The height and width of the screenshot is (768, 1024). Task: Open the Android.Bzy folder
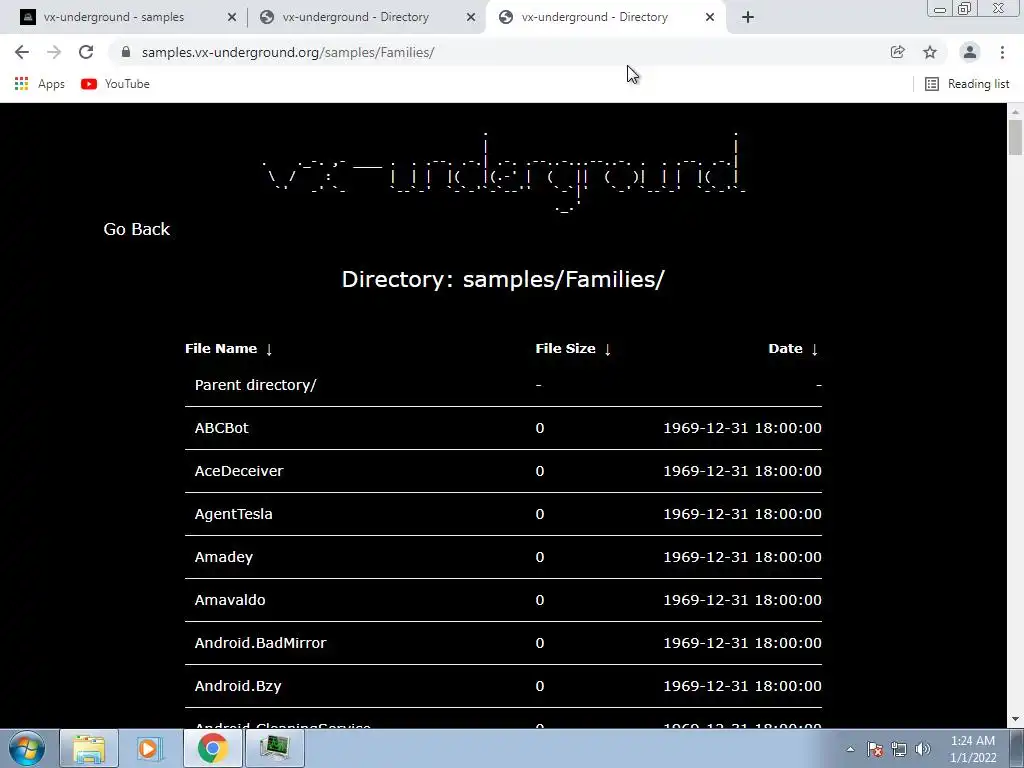point(238,686)
